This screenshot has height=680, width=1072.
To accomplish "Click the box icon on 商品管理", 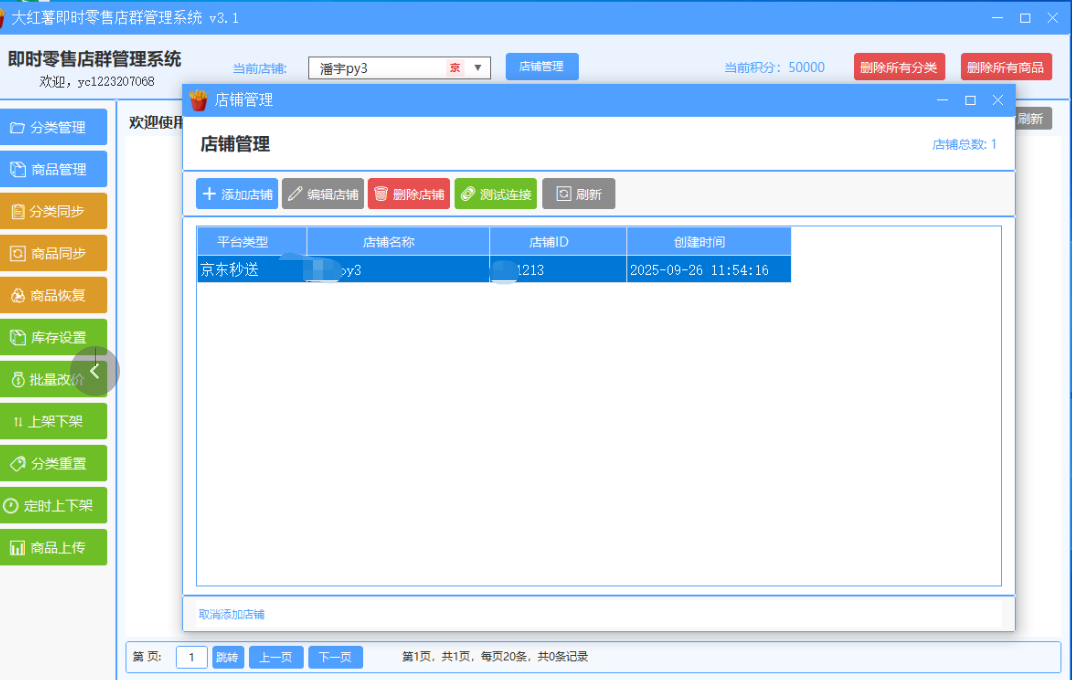I will coord(18,169).
